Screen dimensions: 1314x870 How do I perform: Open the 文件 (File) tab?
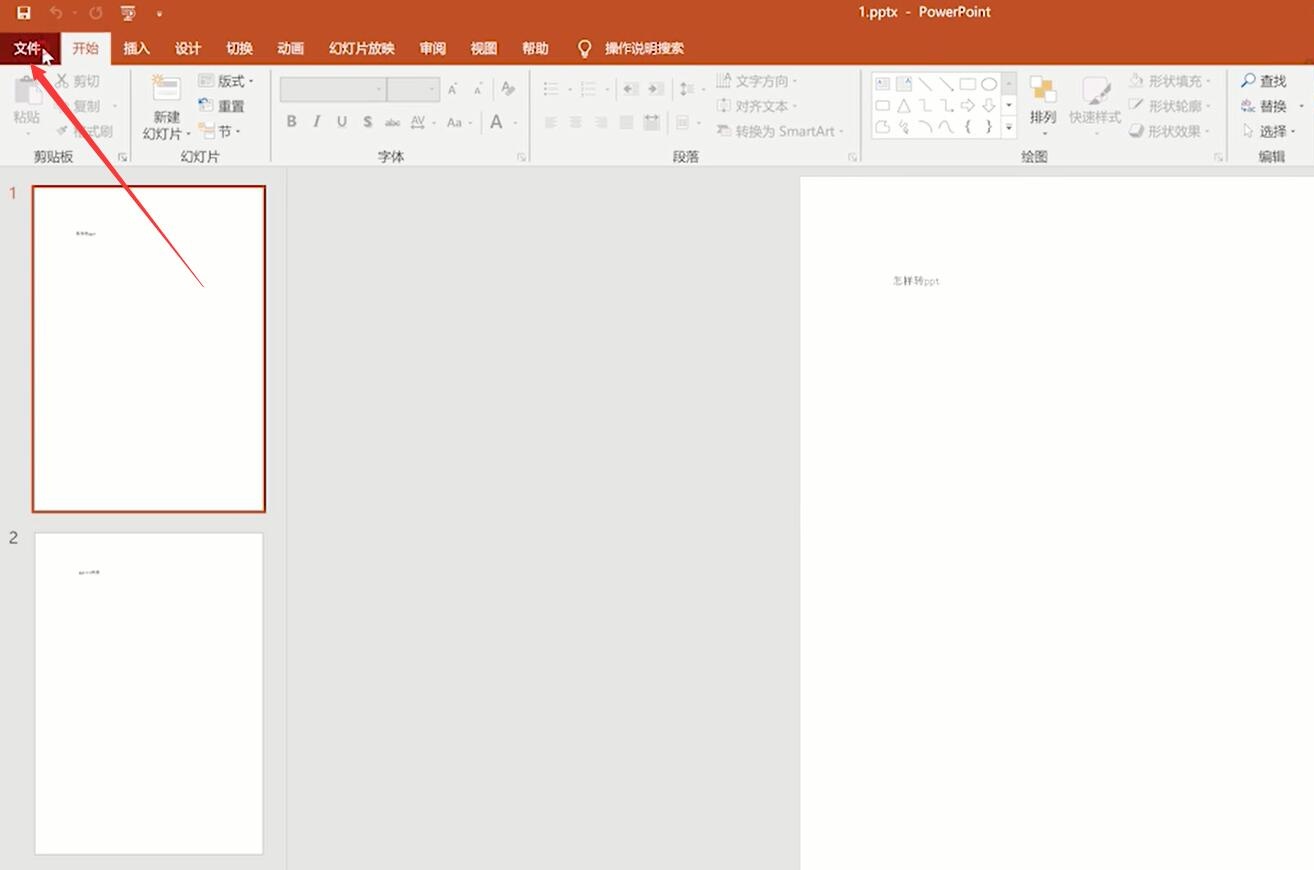28,48
